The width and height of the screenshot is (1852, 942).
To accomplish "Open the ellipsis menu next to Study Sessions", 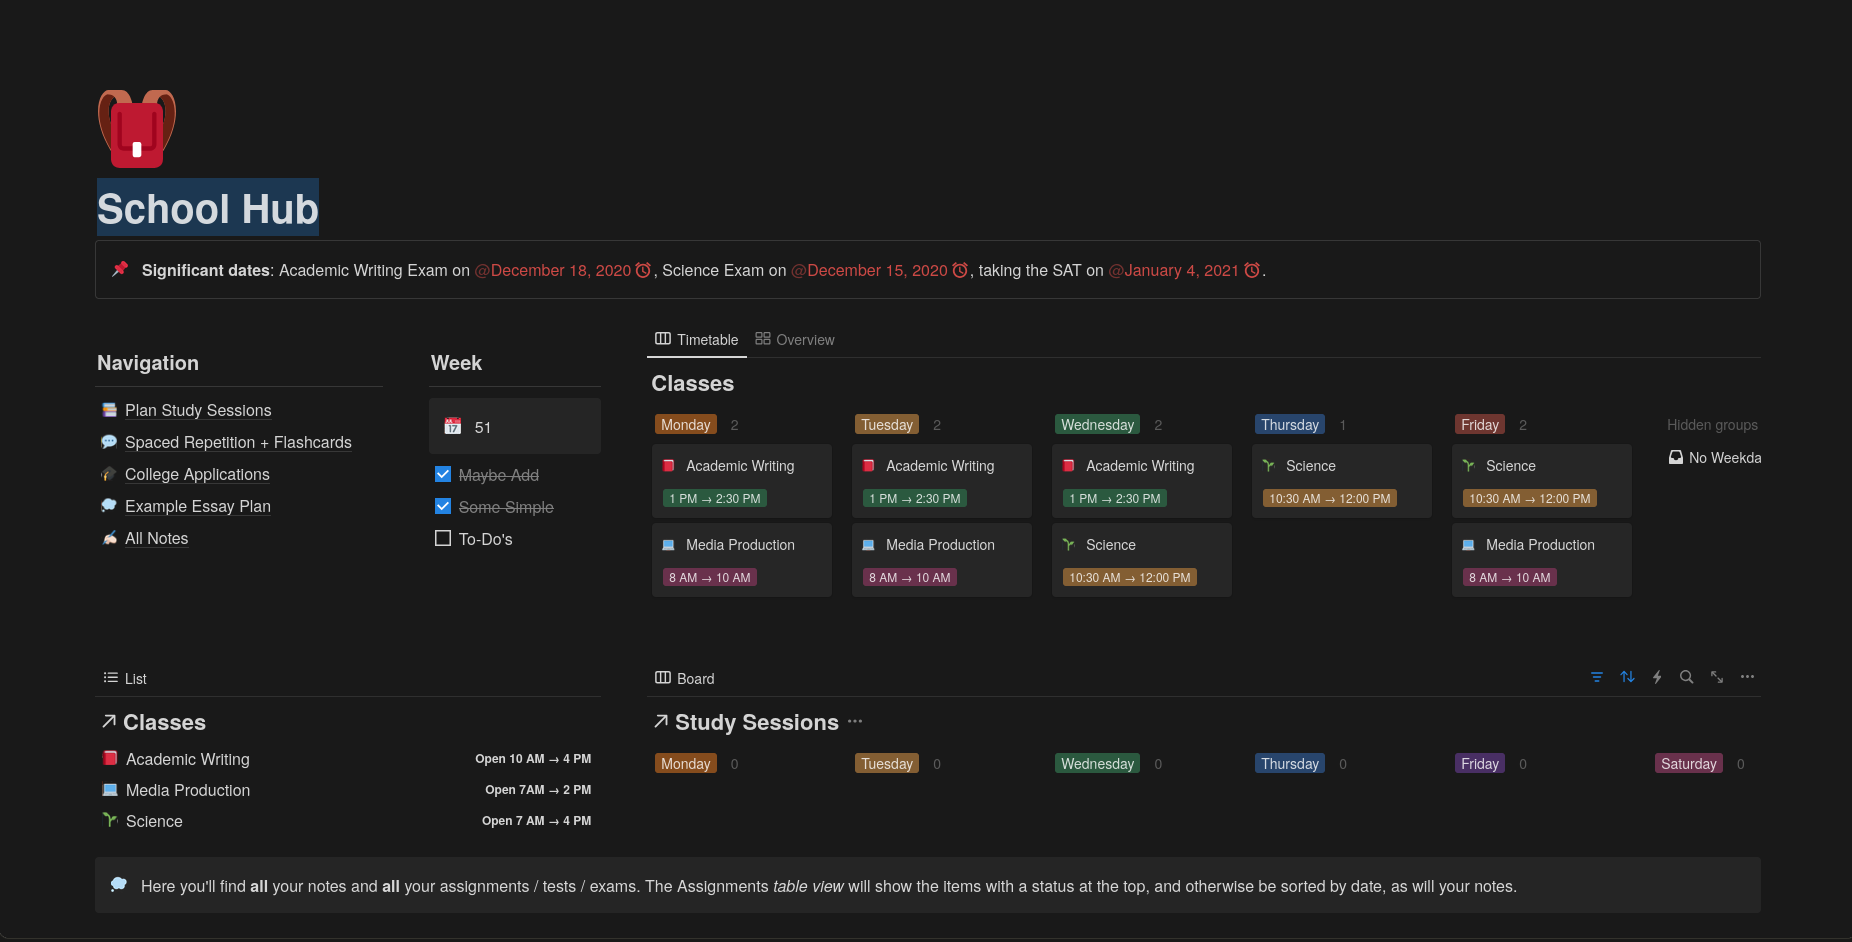I will [855, 721].
